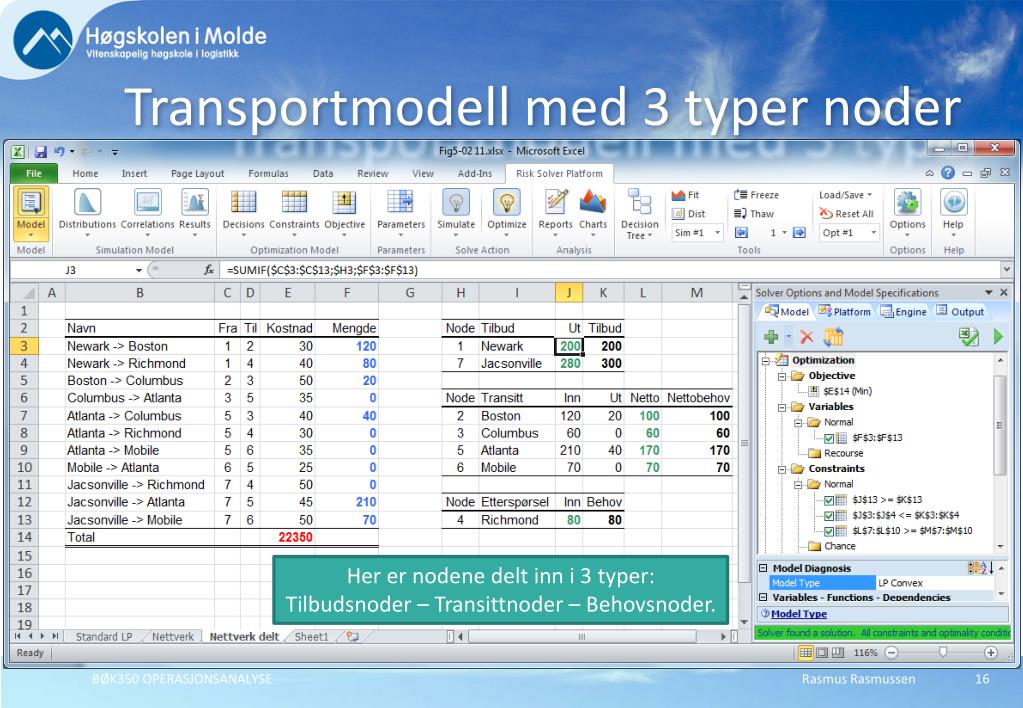Open the Engine tab in solver pane
The image size is (1023, 708).
[x=904, y=312]
